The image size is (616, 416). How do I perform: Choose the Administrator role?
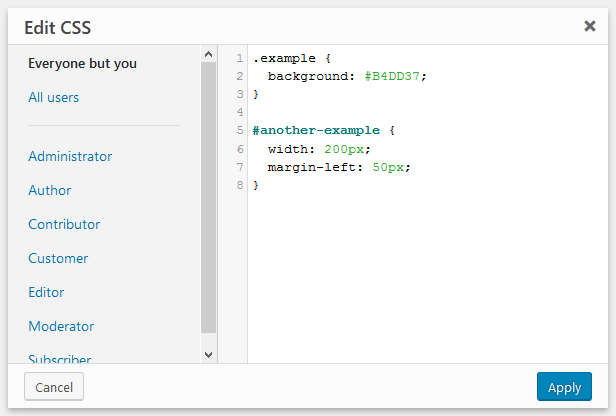click(x=70, y=156)
